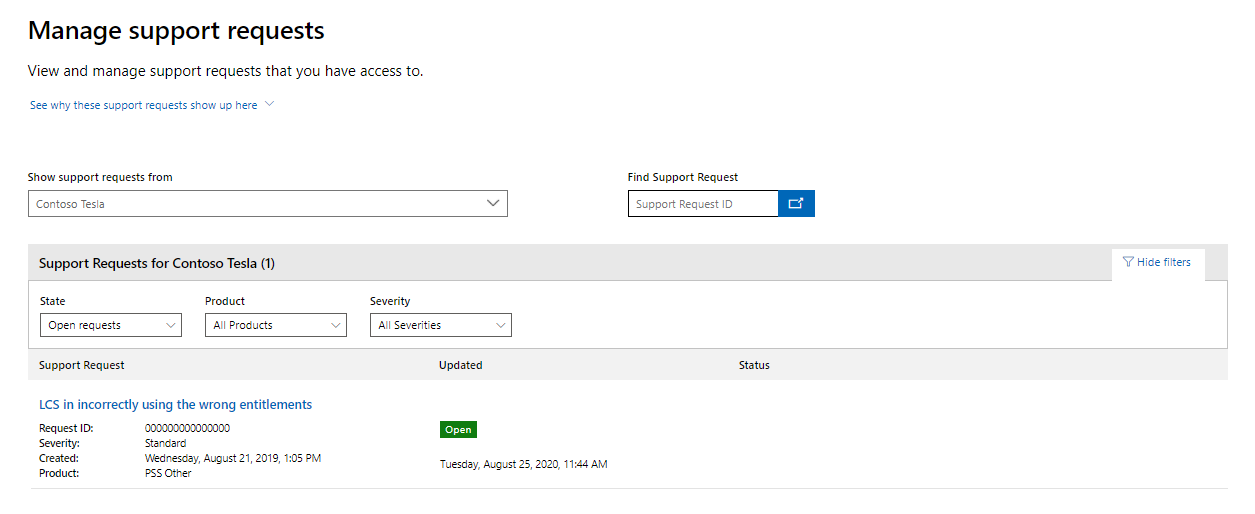Click the Status column header
1255x514 pixels.
point(754,365)
